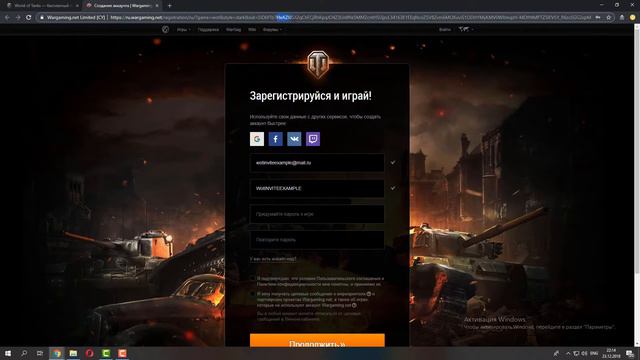Click the taskbar clock and date
Image resolution: width=640 pixels, height=360 pixels.
coord(611,353)
